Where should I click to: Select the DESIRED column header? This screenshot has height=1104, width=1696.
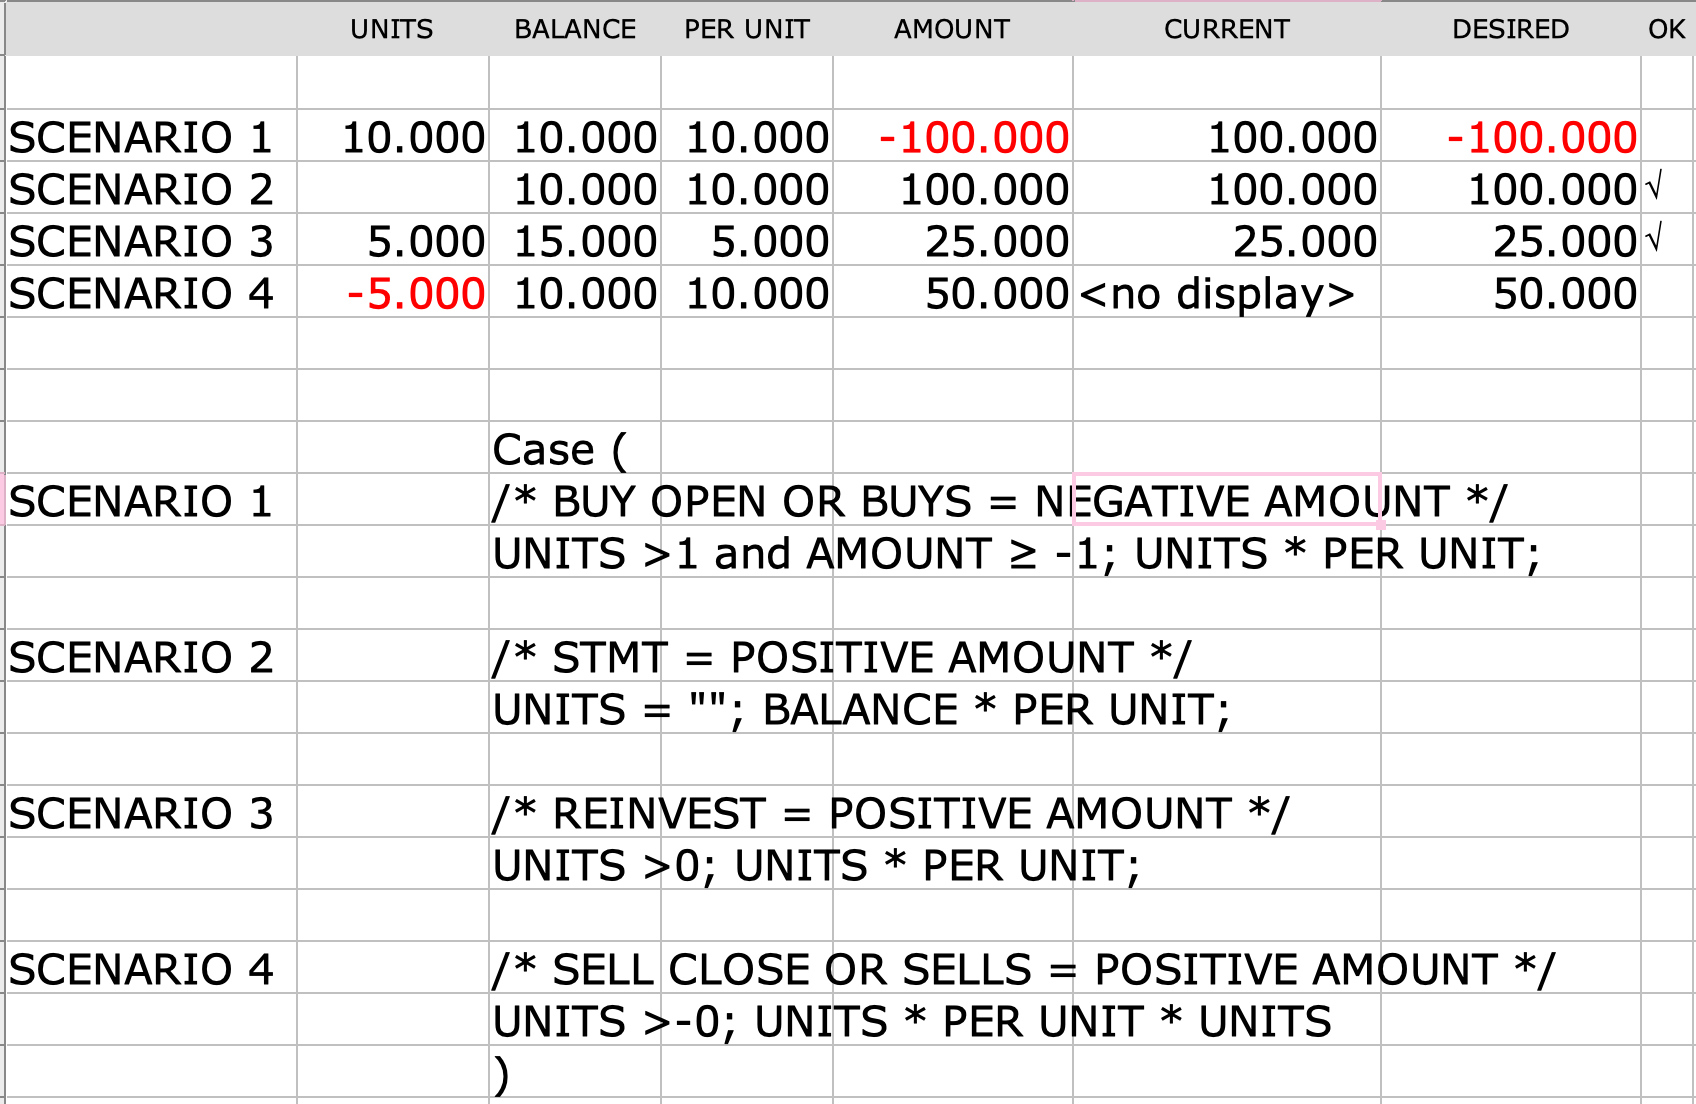pyautogui.click(x=1510, y=29)
